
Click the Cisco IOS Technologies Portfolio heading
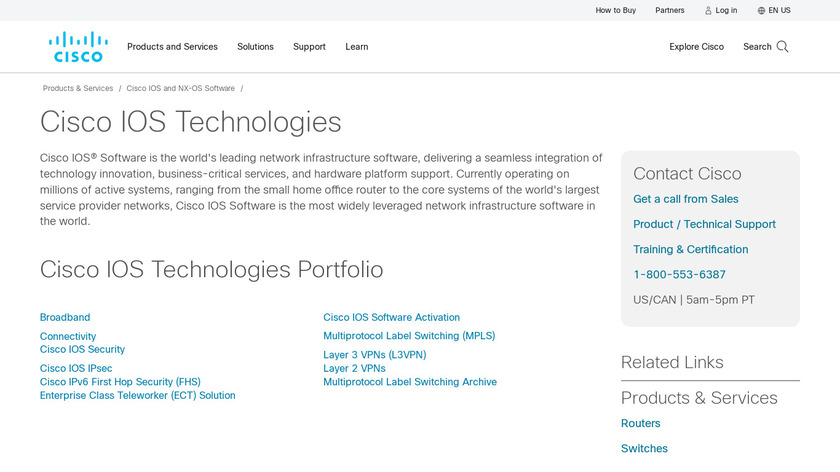coord(212,269)
